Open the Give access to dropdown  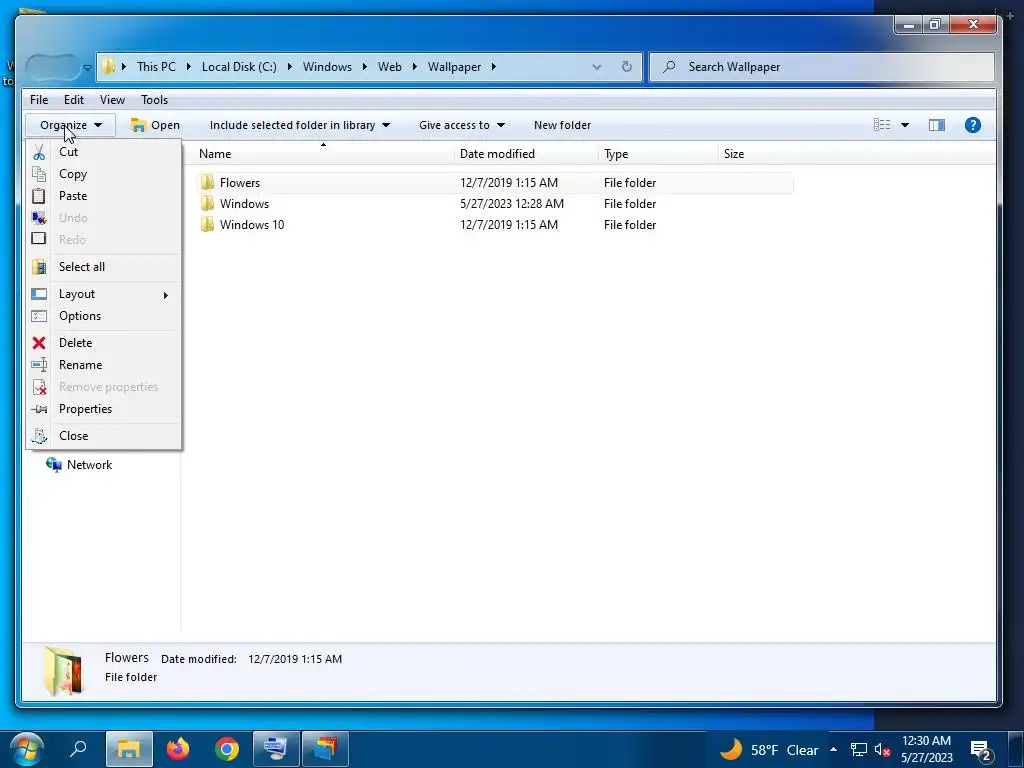tap(462, 125)
